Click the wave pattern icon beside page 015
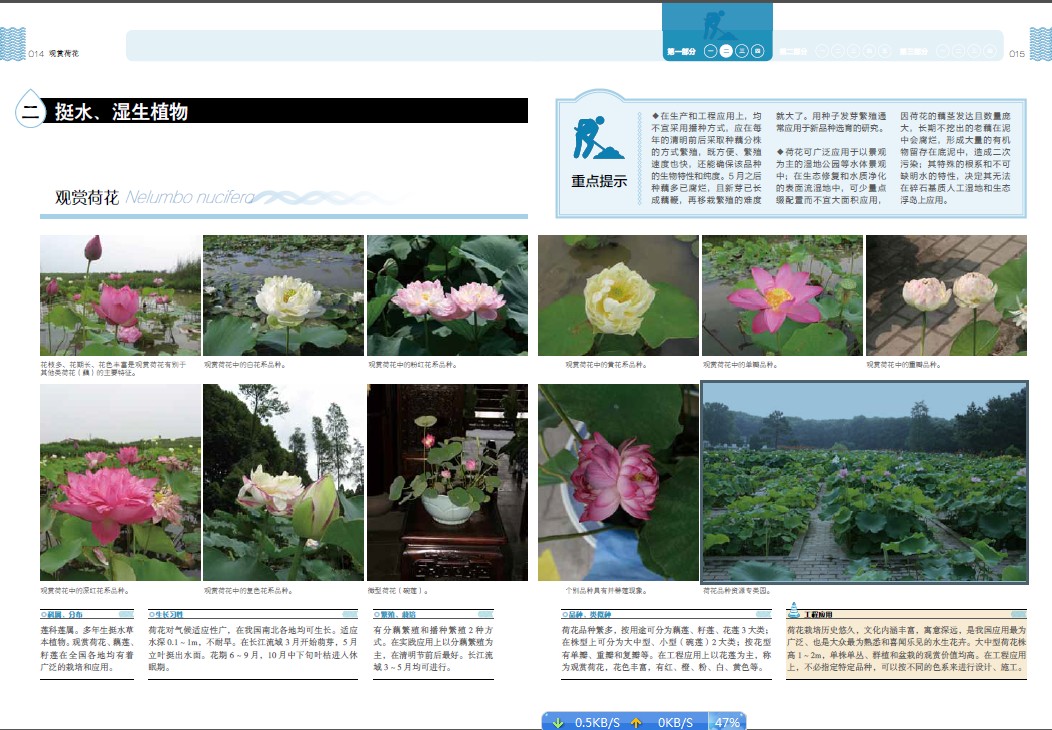1052x730 pixels. (1039, 45)
